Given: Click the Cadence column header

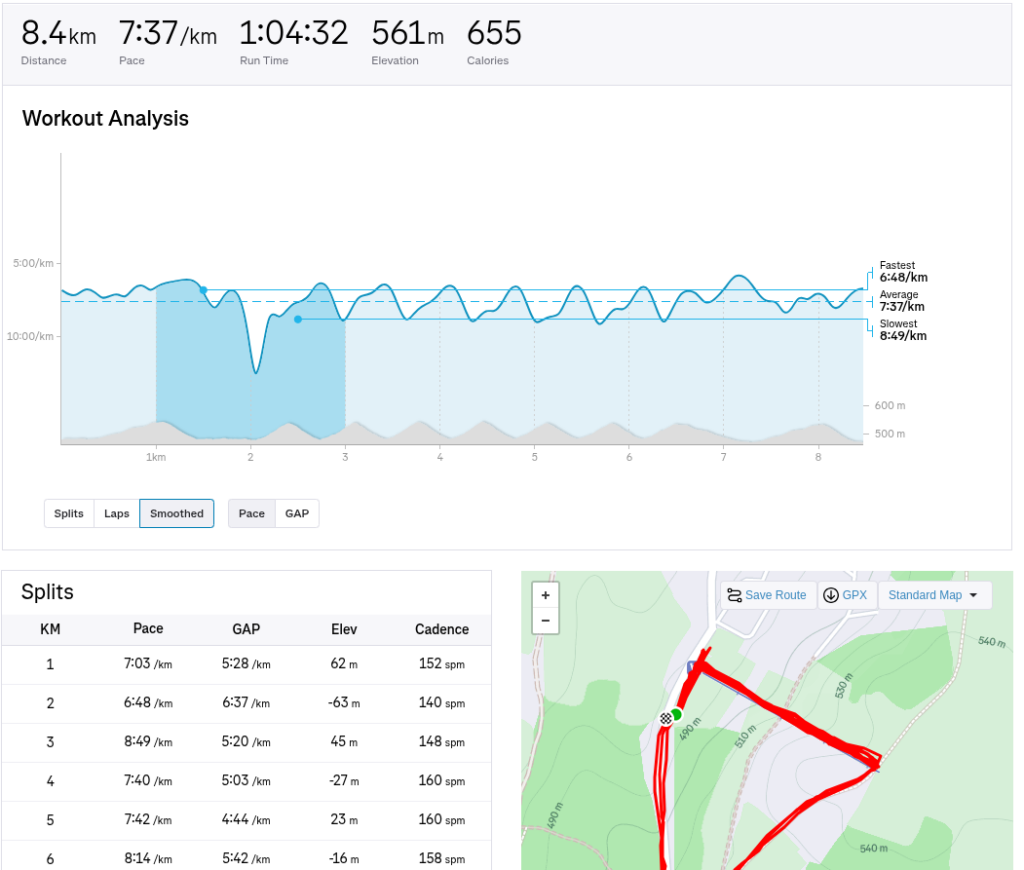Looking at the screenshot, I should pos(442,629).
